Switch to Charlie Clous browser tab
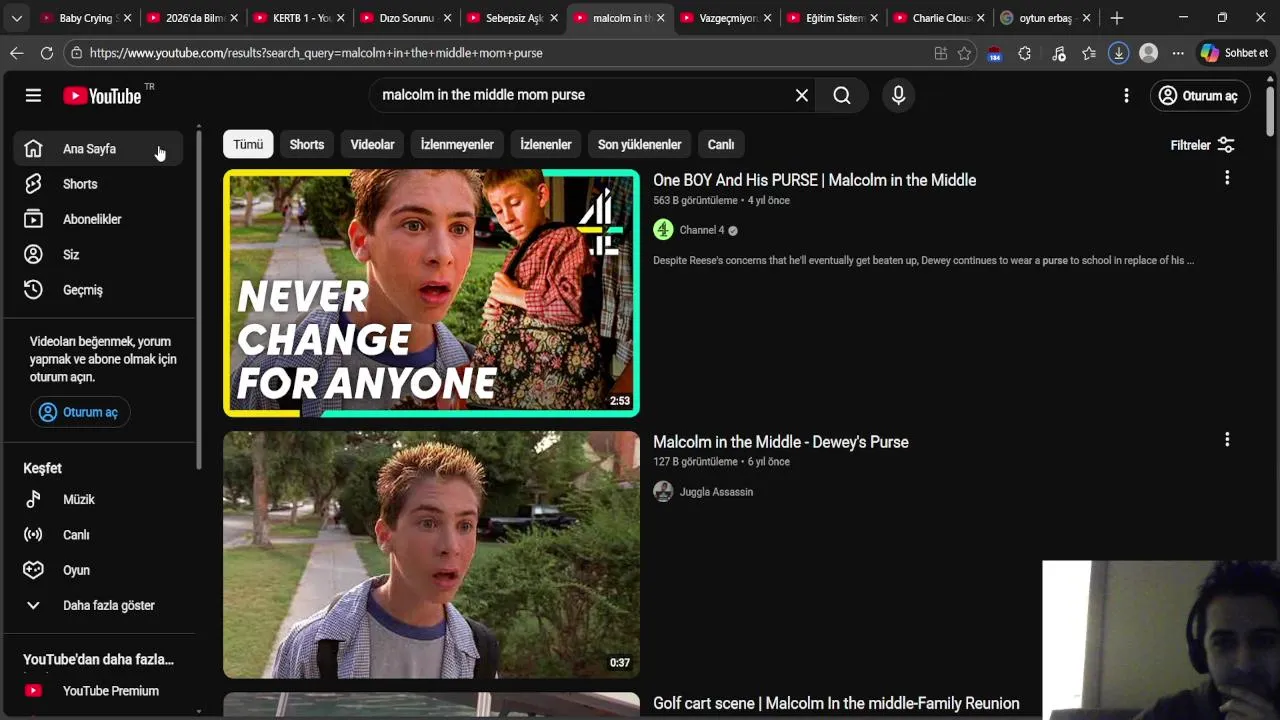The height and width of the screenshot is (720, 1280). (x=940, y=18)
